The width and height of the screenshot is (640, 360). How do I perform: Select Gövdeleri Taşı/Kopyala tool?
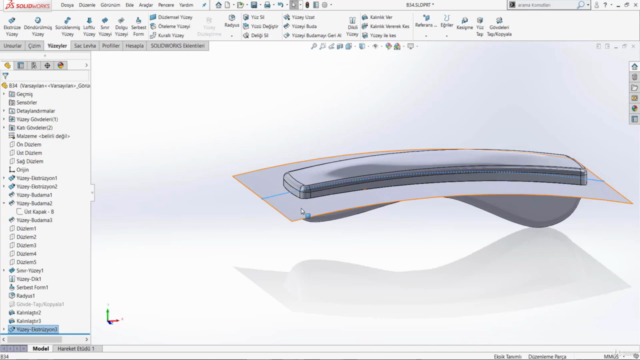[x=499, y=27]
